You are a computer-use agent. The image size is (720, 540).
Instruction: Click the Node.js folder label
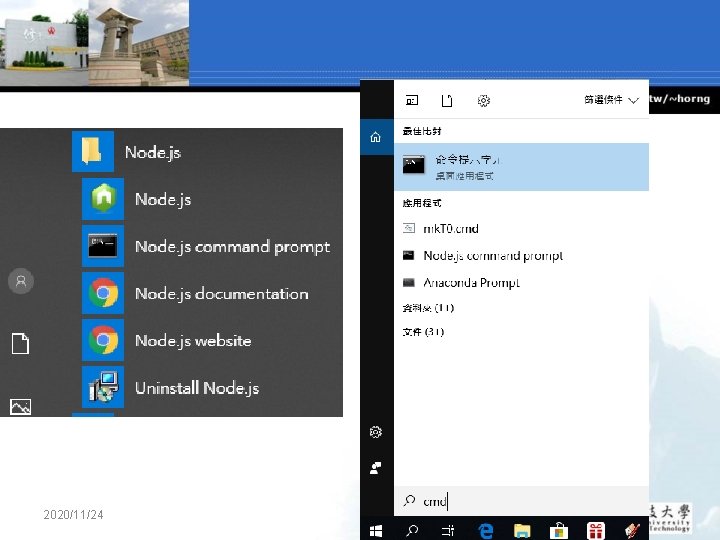[153, 152]
